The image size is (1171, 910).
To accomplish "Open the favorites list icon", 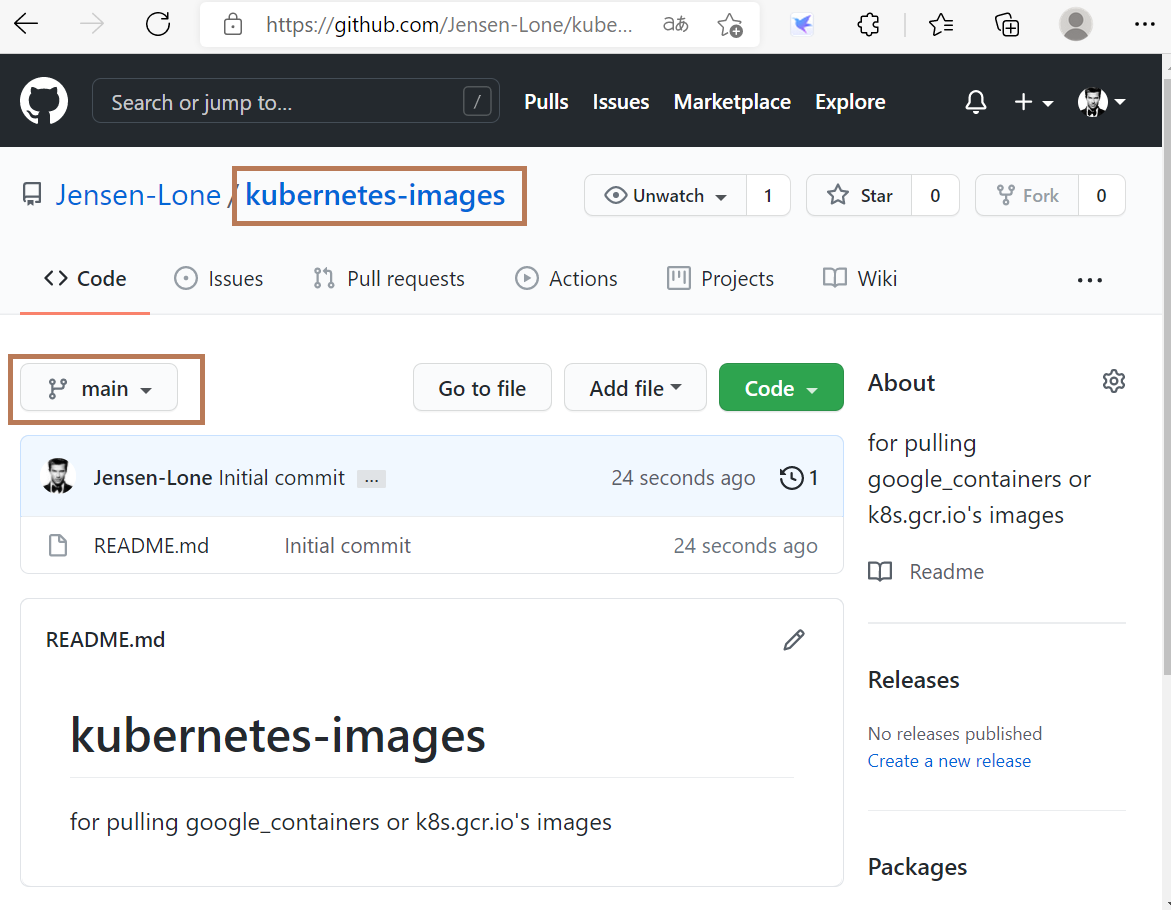I will click(x=941, y=25).
